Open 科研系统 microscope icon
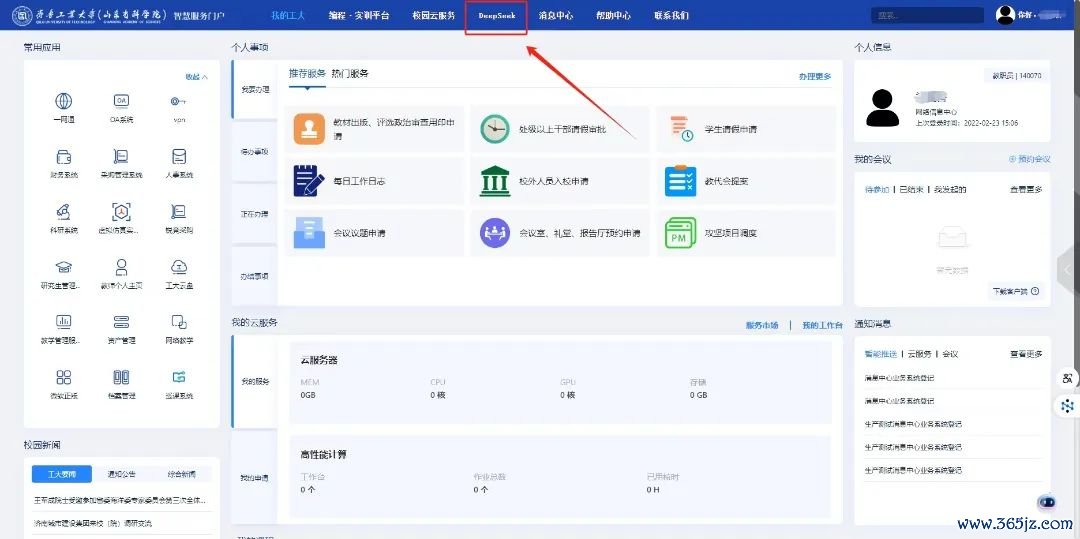This screenshot has height=539, width=1080. tap(63, 211)
